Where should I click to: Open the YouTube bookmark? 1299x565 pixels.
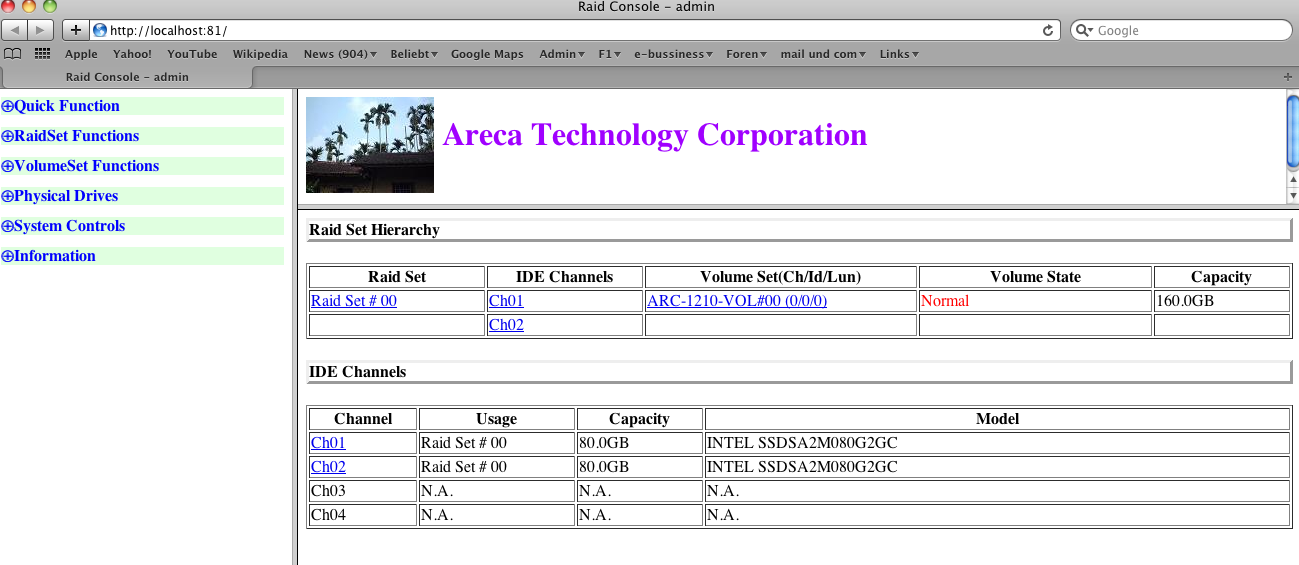[x=192, y=54]
